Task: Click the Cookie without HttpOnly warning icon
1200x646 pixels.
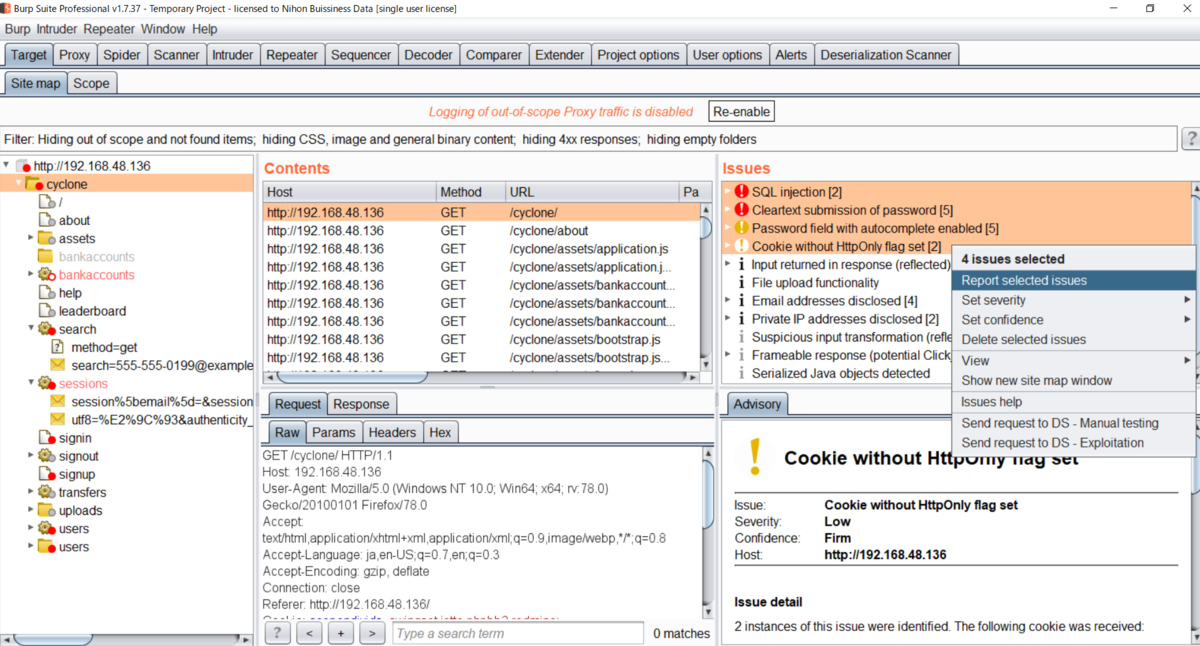Action: pos(741,246)
